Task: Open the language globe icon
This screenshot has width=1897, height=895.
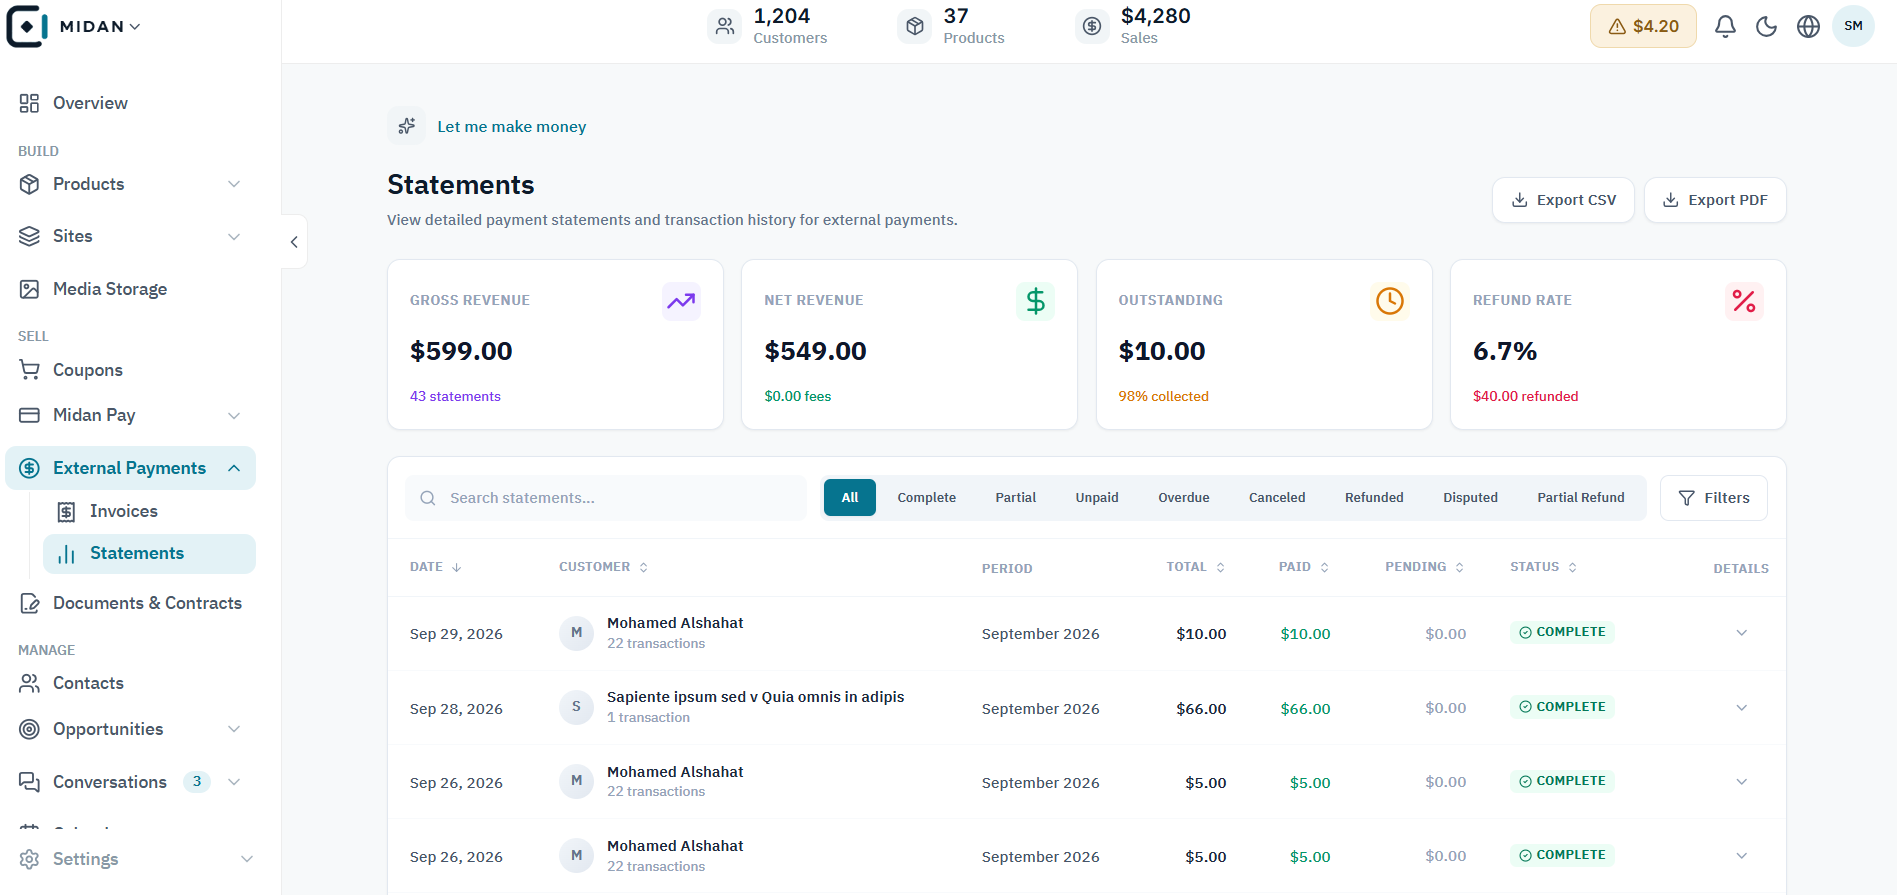Action: [1808, 26]
